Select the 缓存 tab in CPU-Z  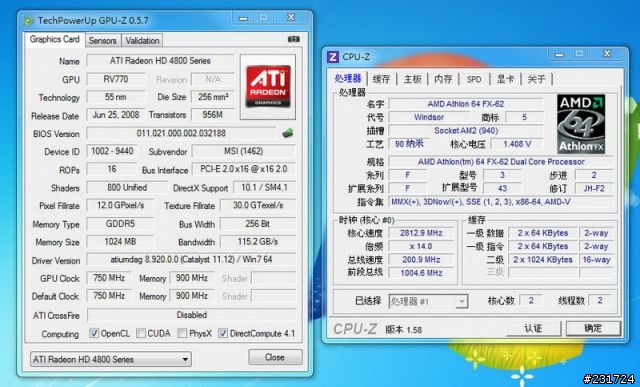click(x=382, y=79)
